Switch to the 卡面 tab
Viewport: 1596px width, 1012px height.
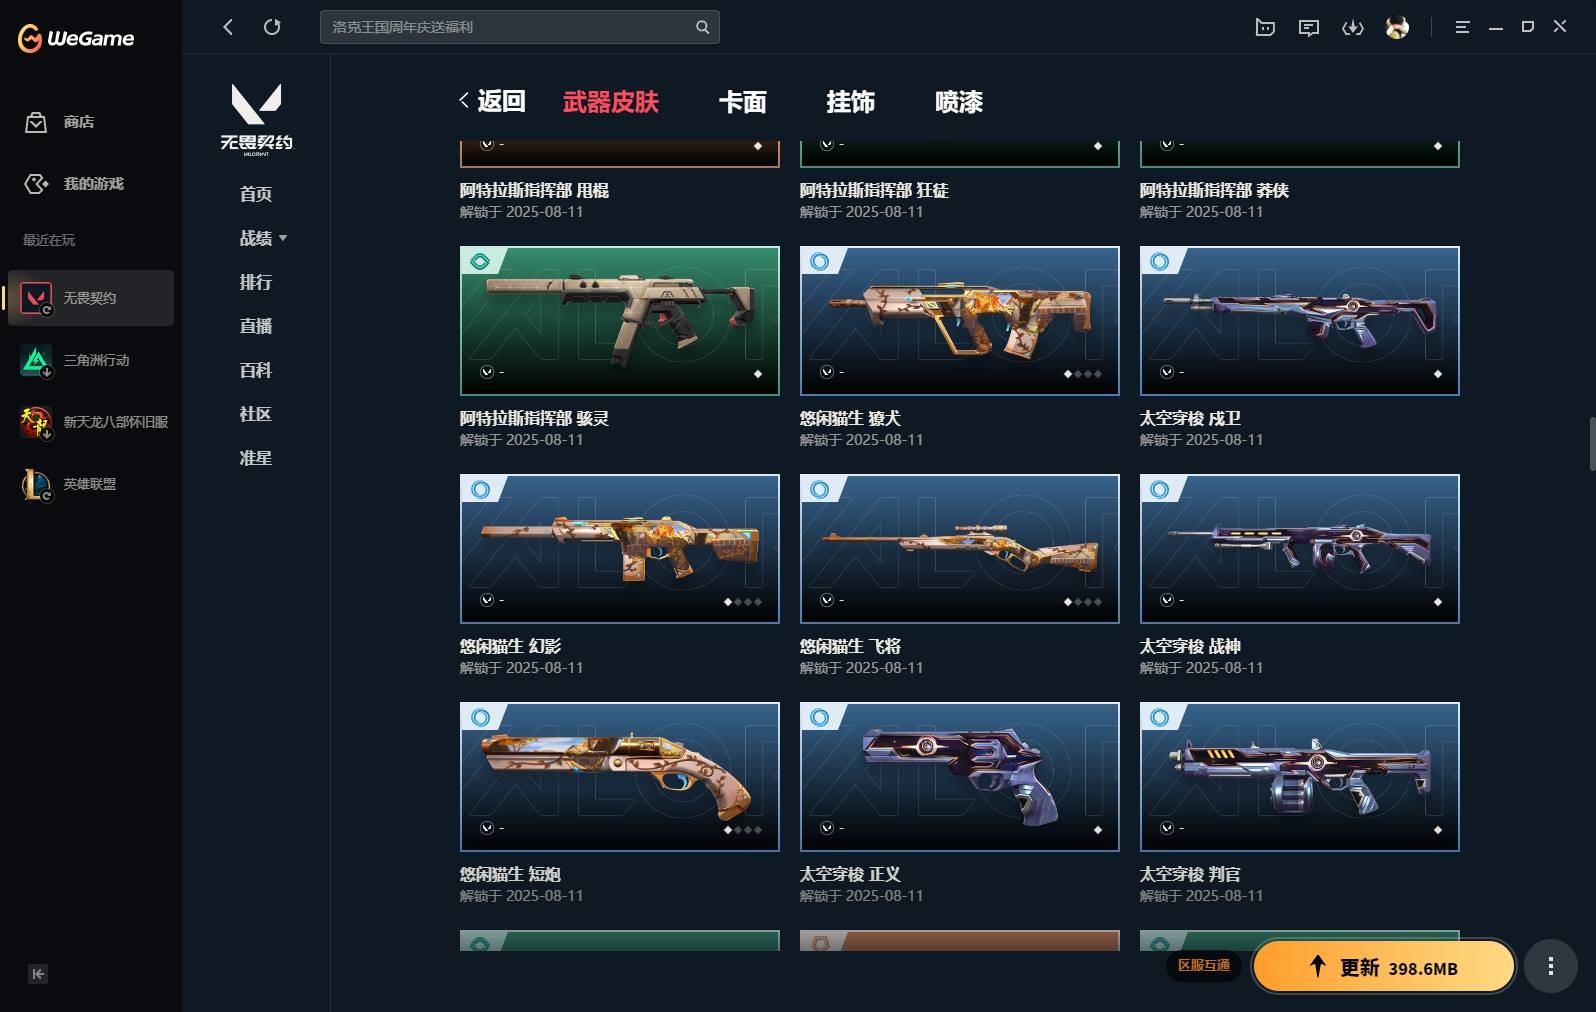coord(742,102)
